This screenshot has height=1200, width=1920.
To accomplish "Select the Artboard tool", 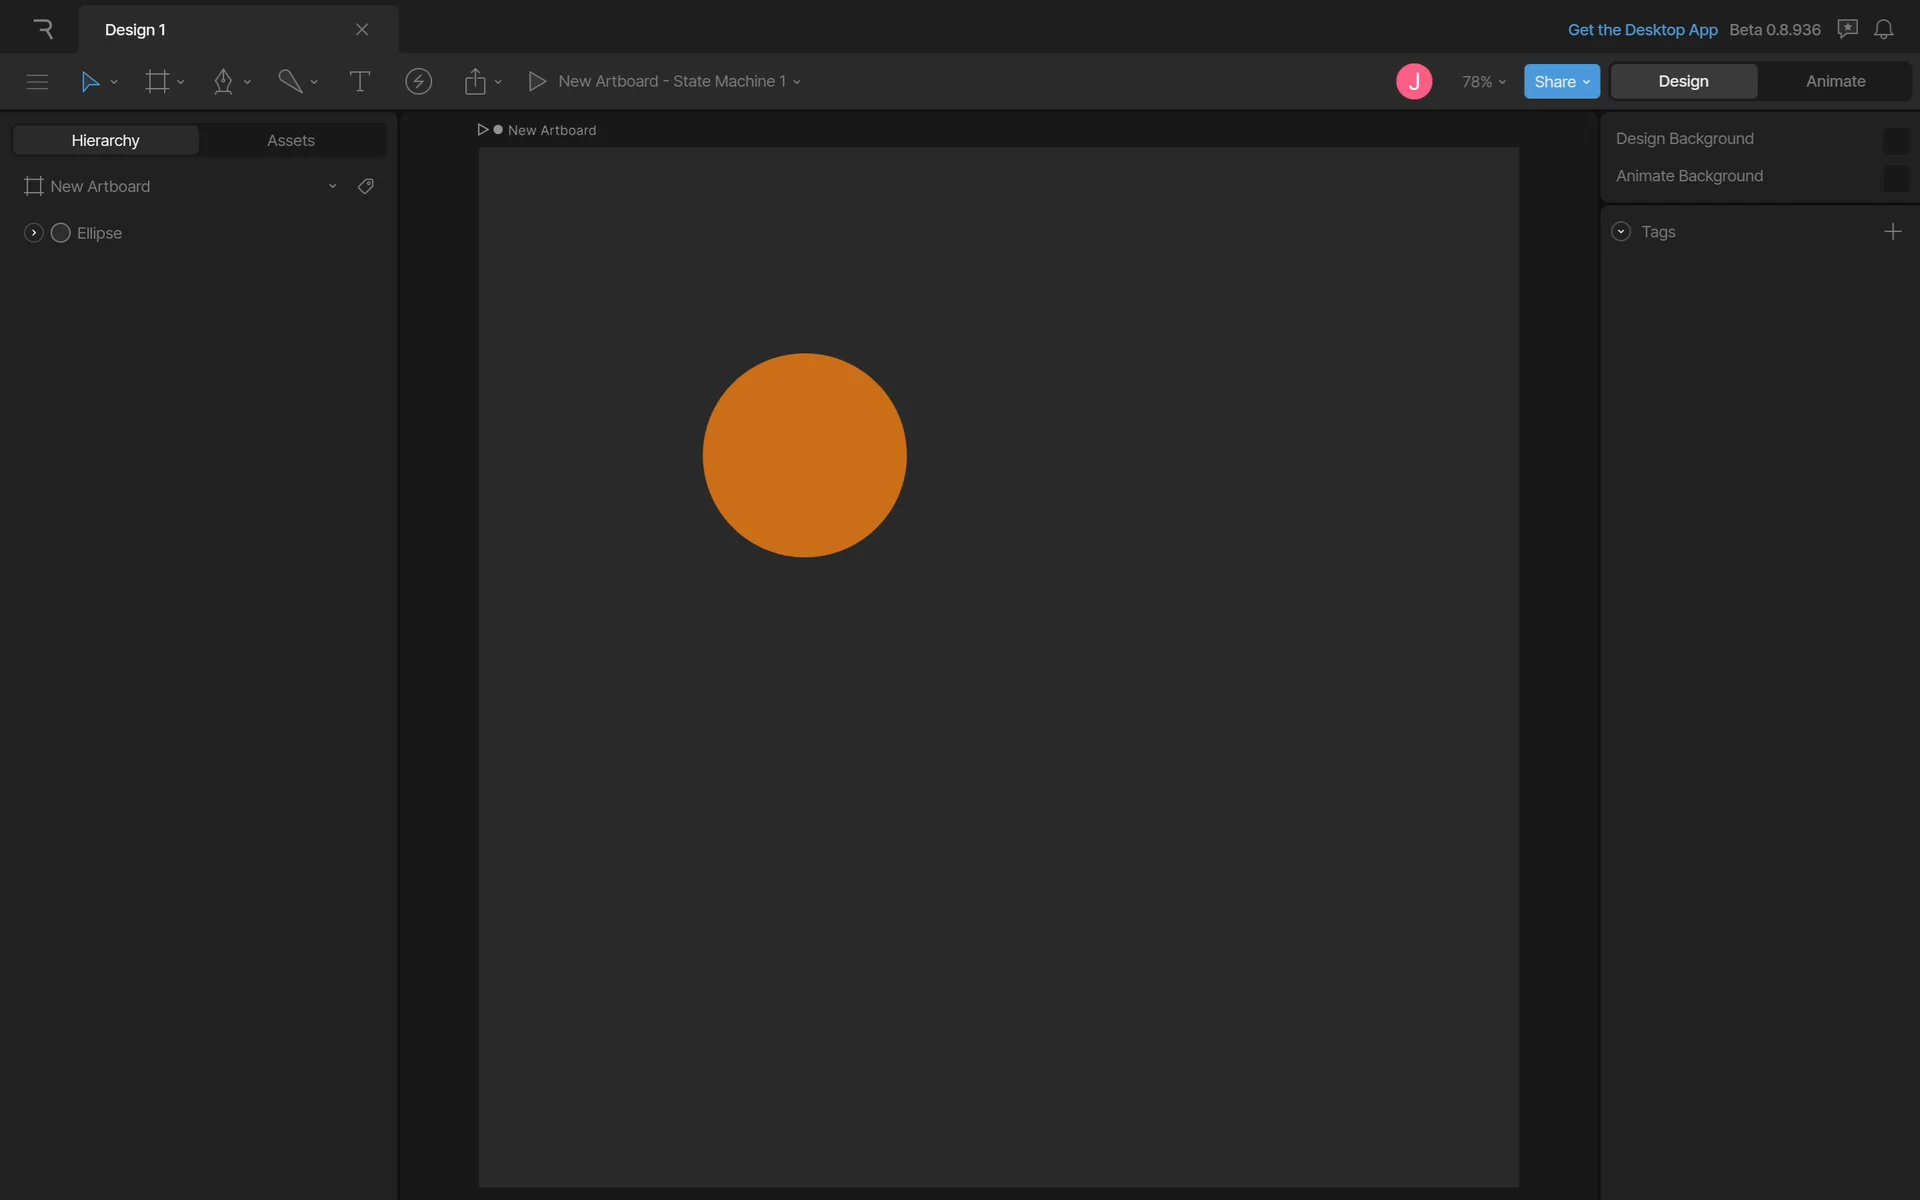I will coord(157,82).
